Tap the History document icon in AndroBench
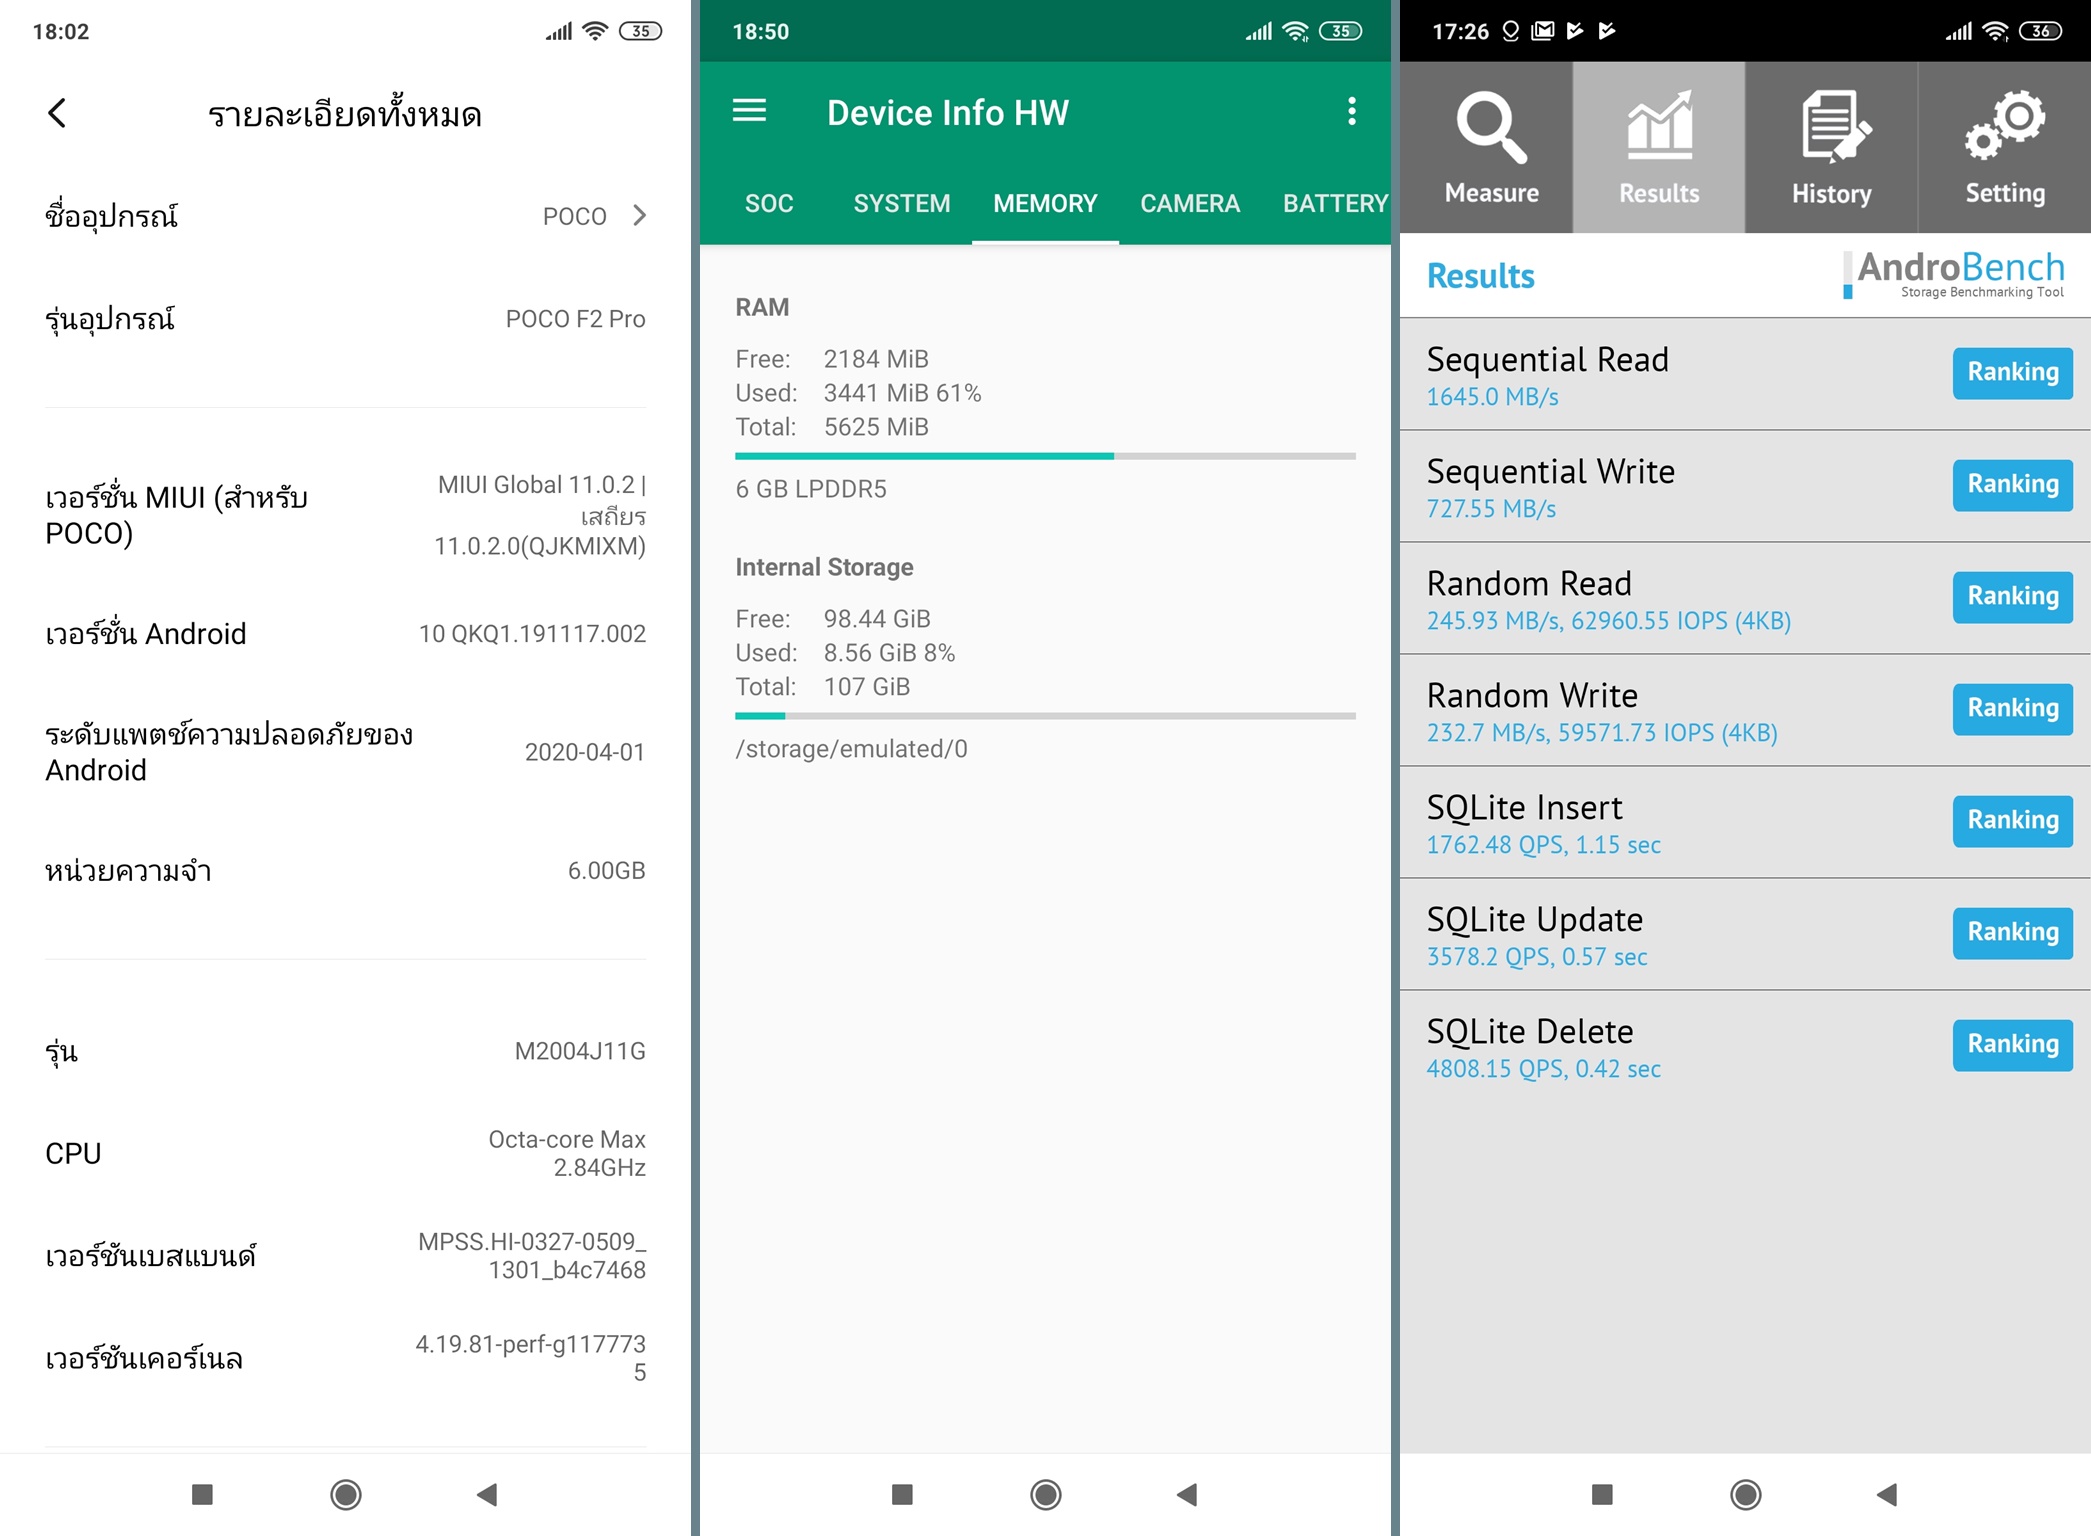The width and height of the screenshot is (2091, 1536). coord(1834,127)
